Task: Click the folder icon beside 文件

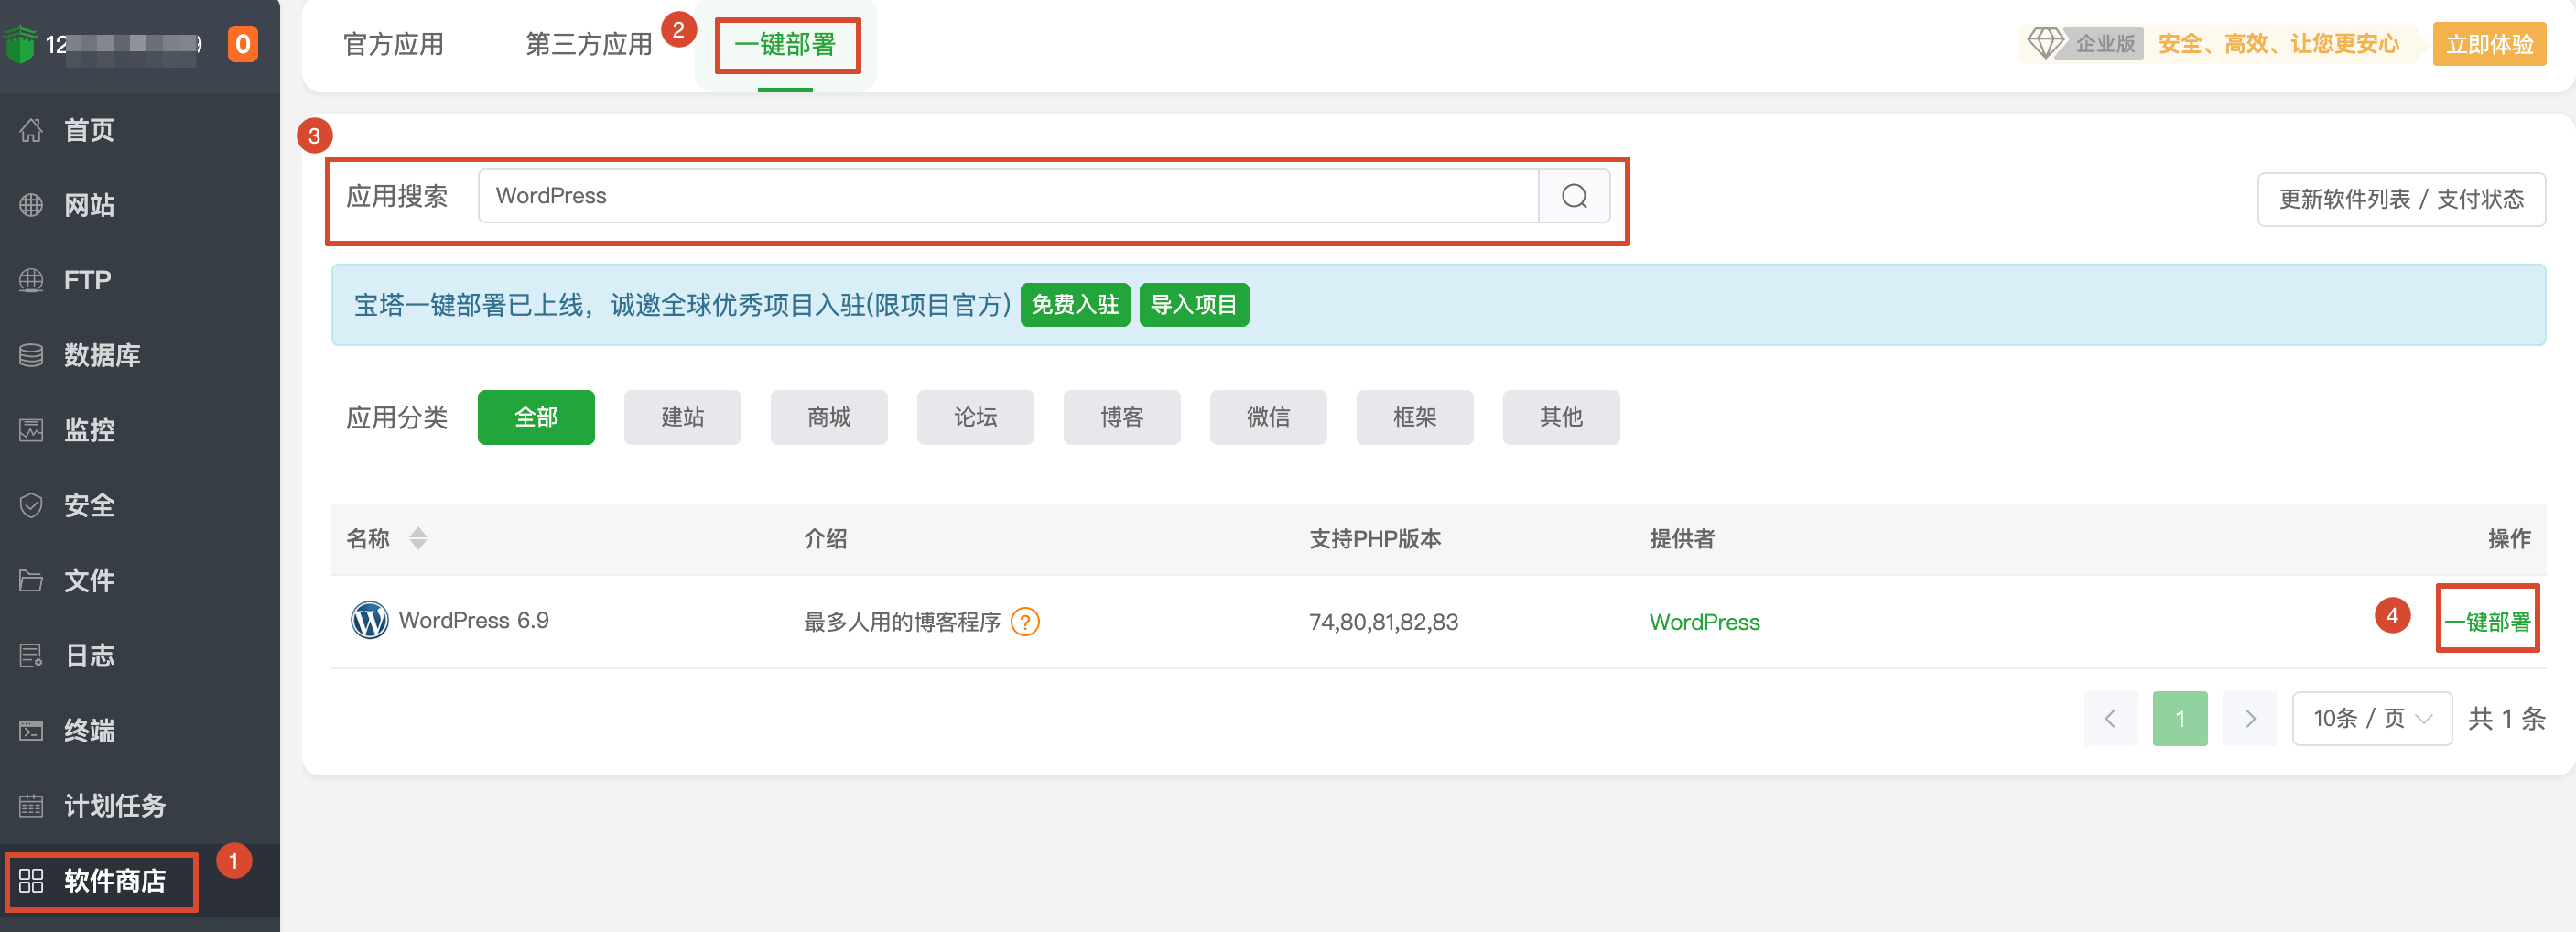Action: (31, 580)
